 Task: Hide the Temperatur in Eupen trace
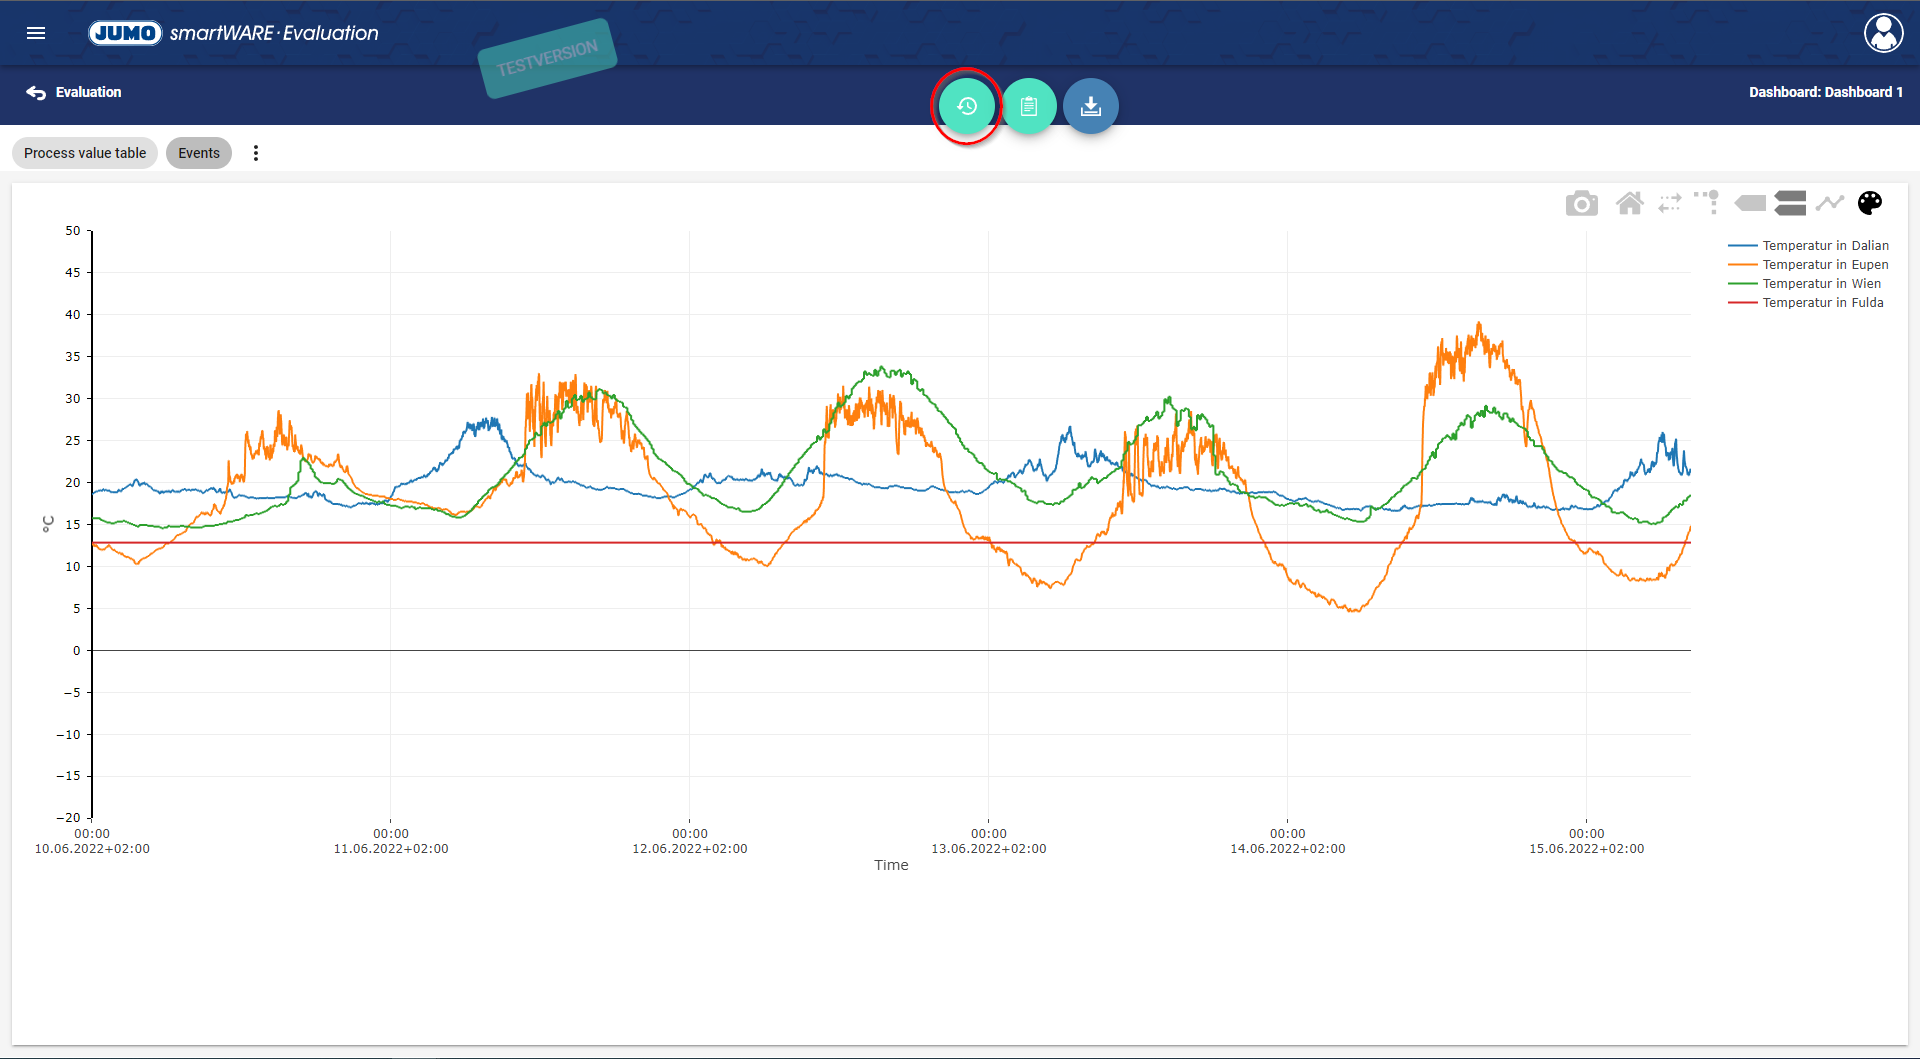[x=1824, y=265]
